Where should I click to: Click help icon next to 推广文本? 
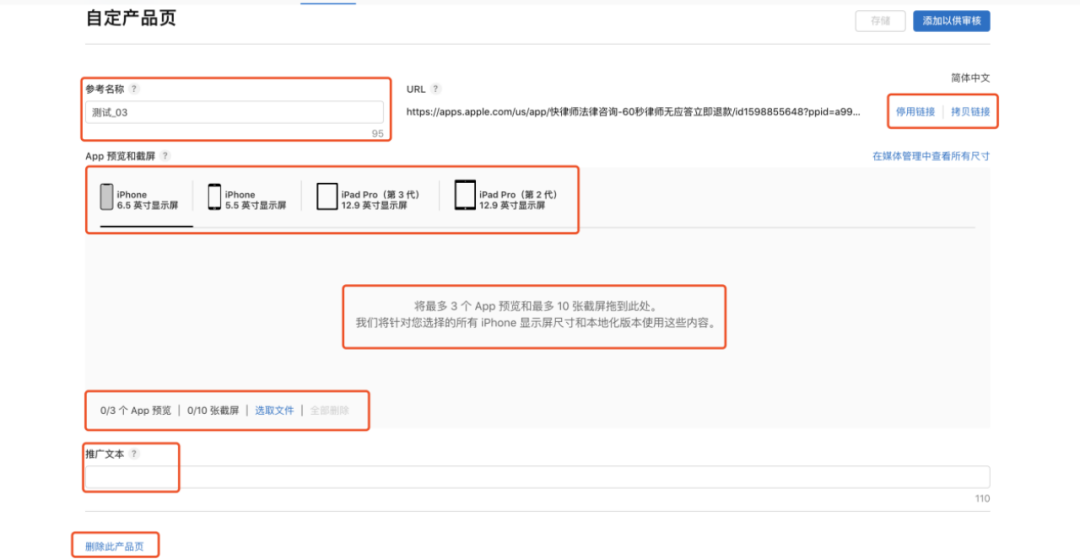(x=134, y=454)
